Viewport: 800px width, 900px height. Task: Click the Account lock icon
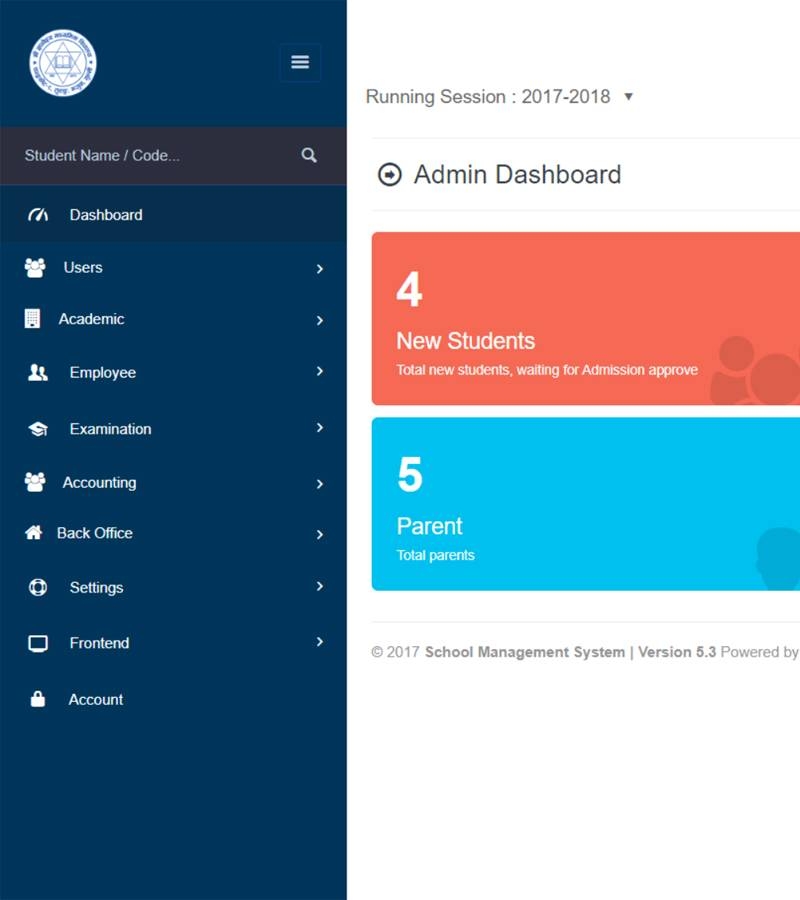pos(38,700)
